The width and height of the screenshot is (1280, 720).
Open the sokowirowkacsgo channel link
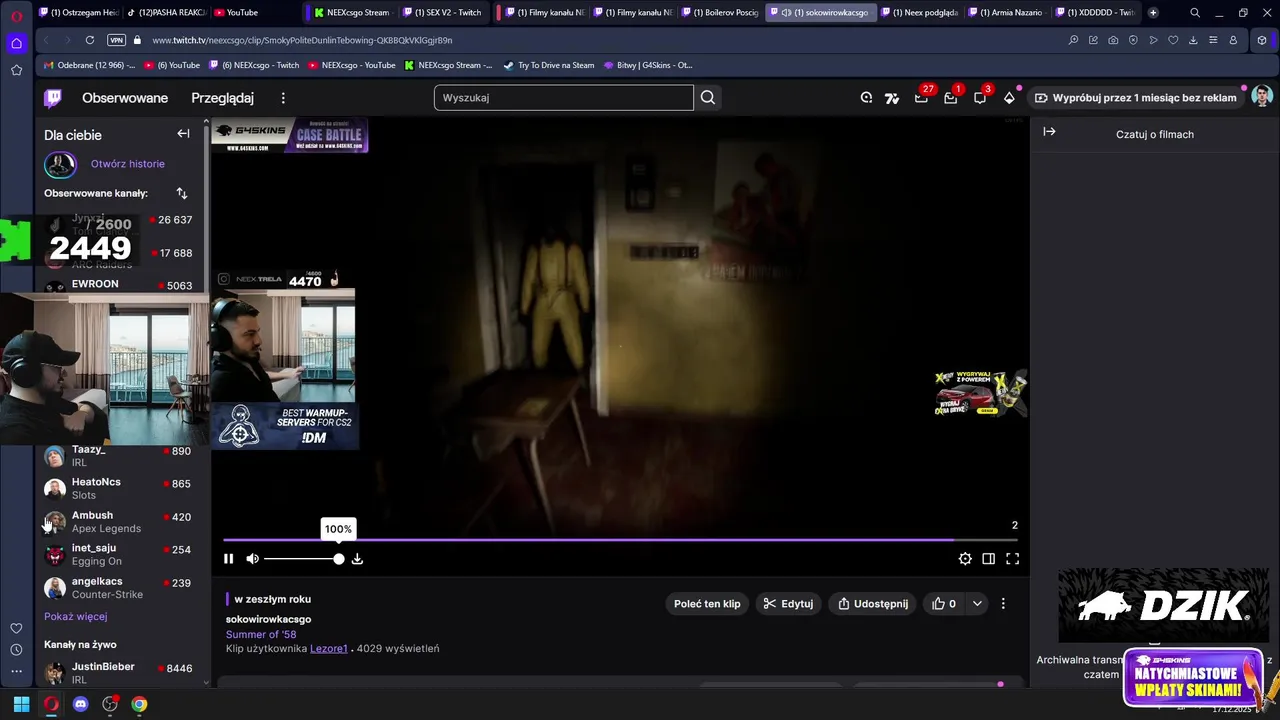pyautogui.click(x=268, y=619)
